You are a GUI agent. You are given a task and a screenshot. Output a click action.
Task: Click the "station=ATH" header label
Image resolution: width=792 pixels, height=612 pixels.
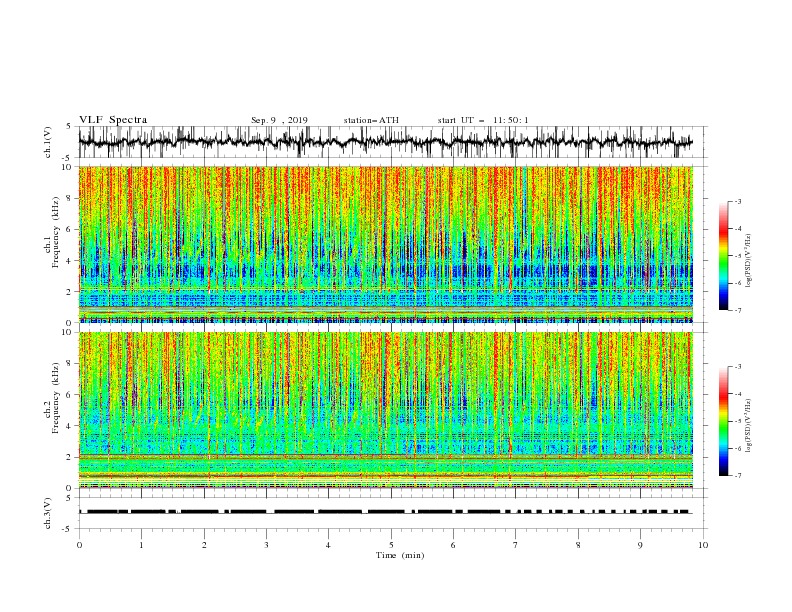coord(371,120)
